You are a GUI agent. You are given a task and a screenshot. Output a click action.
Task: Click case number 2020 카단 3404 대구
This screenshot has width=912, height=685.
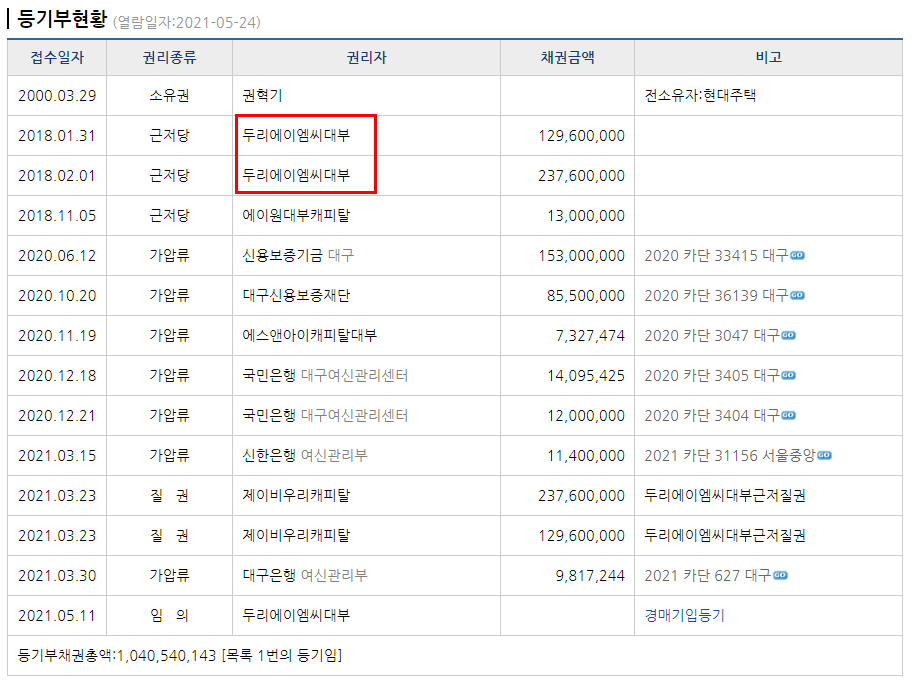pos(712,415)
